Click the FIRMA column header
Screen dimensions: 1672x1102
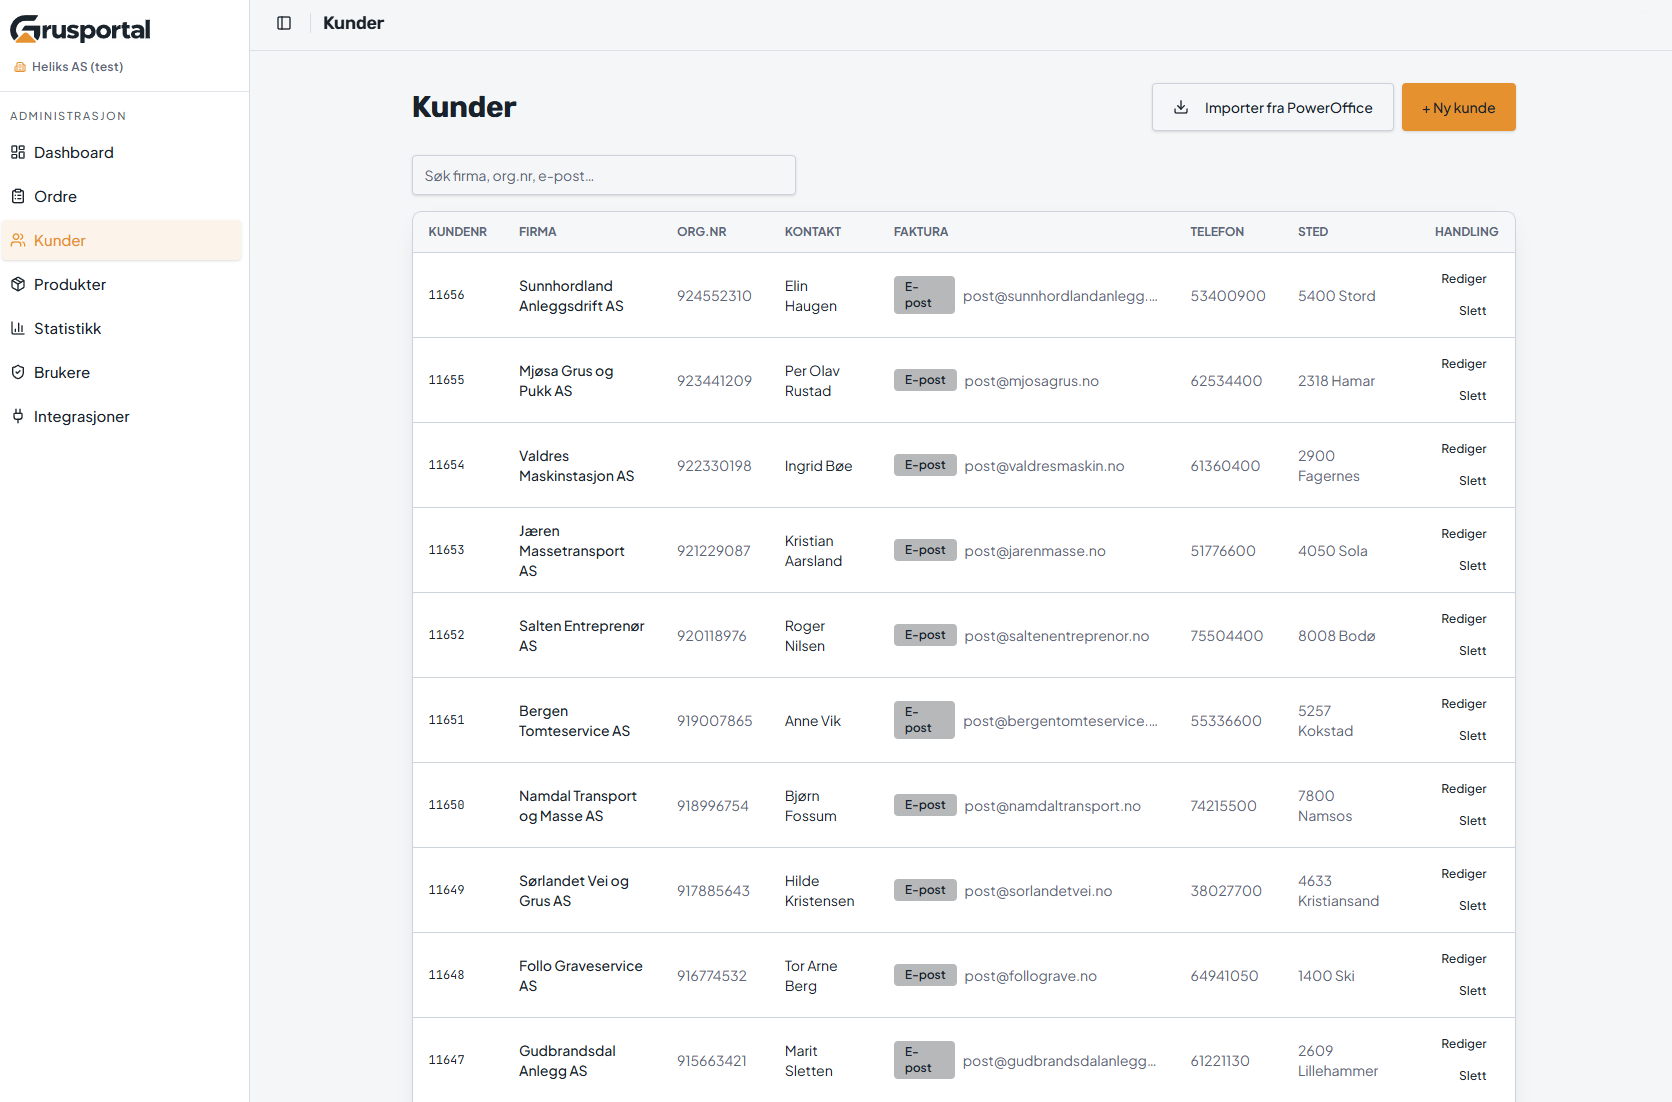[x=537, y=232]
